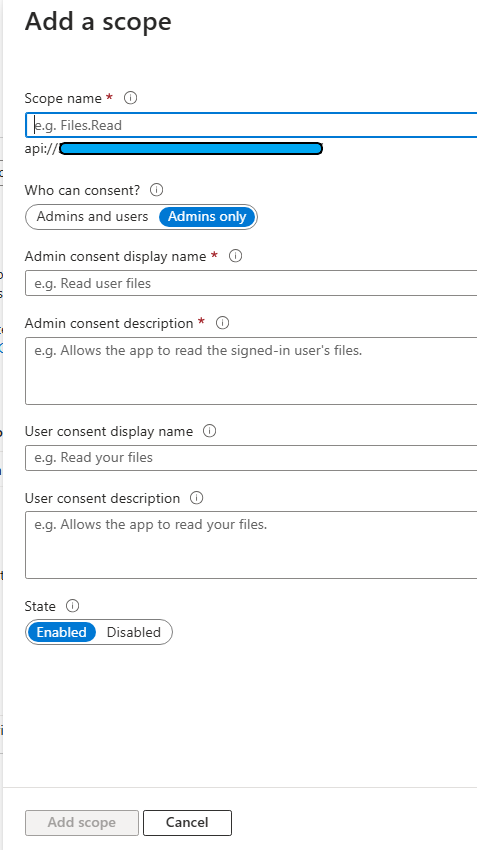Image resolution: width=477 pixels, height=850 pixels.
Task: Click inside the User consent description box
Action: pyautogui.click(x=251, y=545)
